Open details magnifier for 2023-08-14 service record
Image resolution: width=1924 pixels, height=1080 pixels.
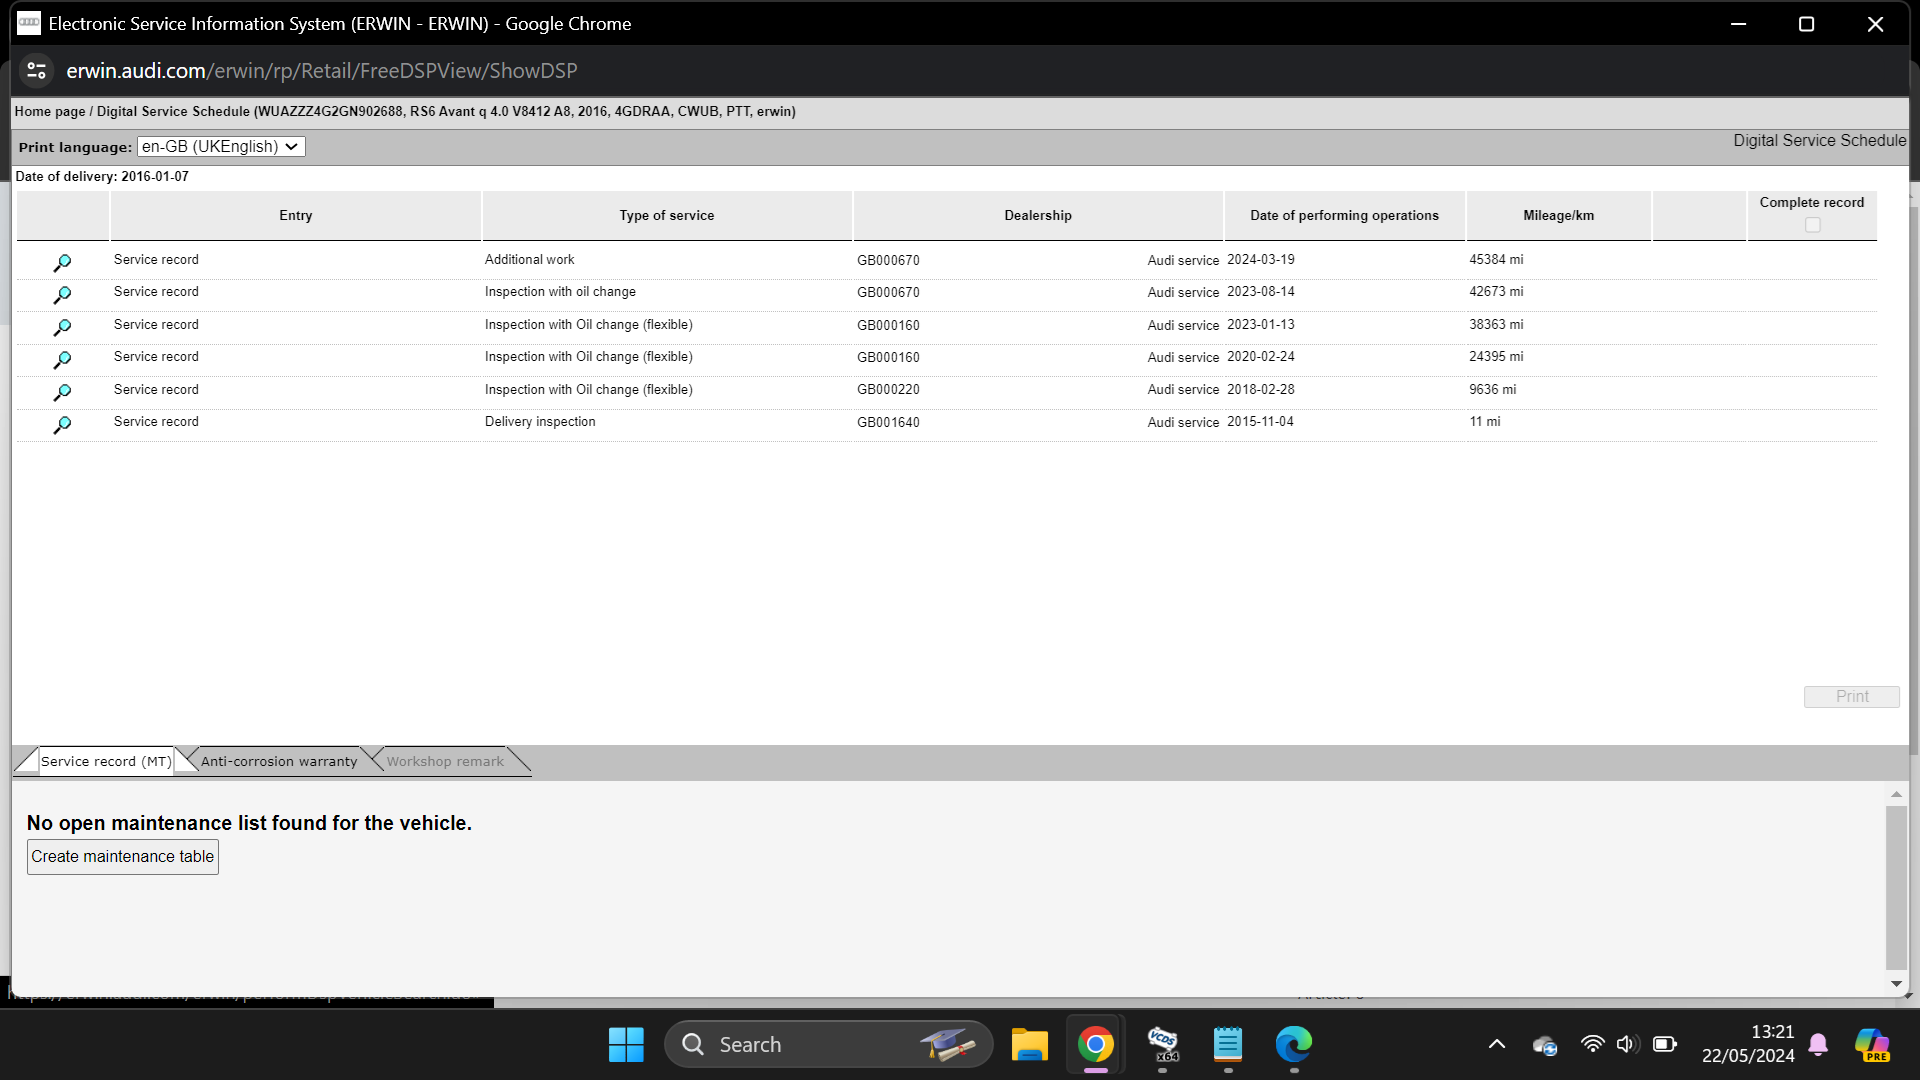pyautogui.click(x=62, y=295)
